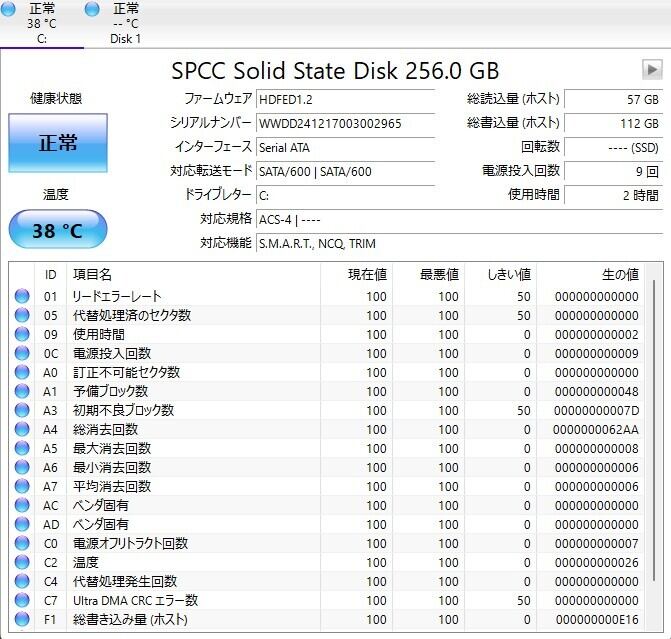Select the リードエラーレート attribute name

[117, 296]
